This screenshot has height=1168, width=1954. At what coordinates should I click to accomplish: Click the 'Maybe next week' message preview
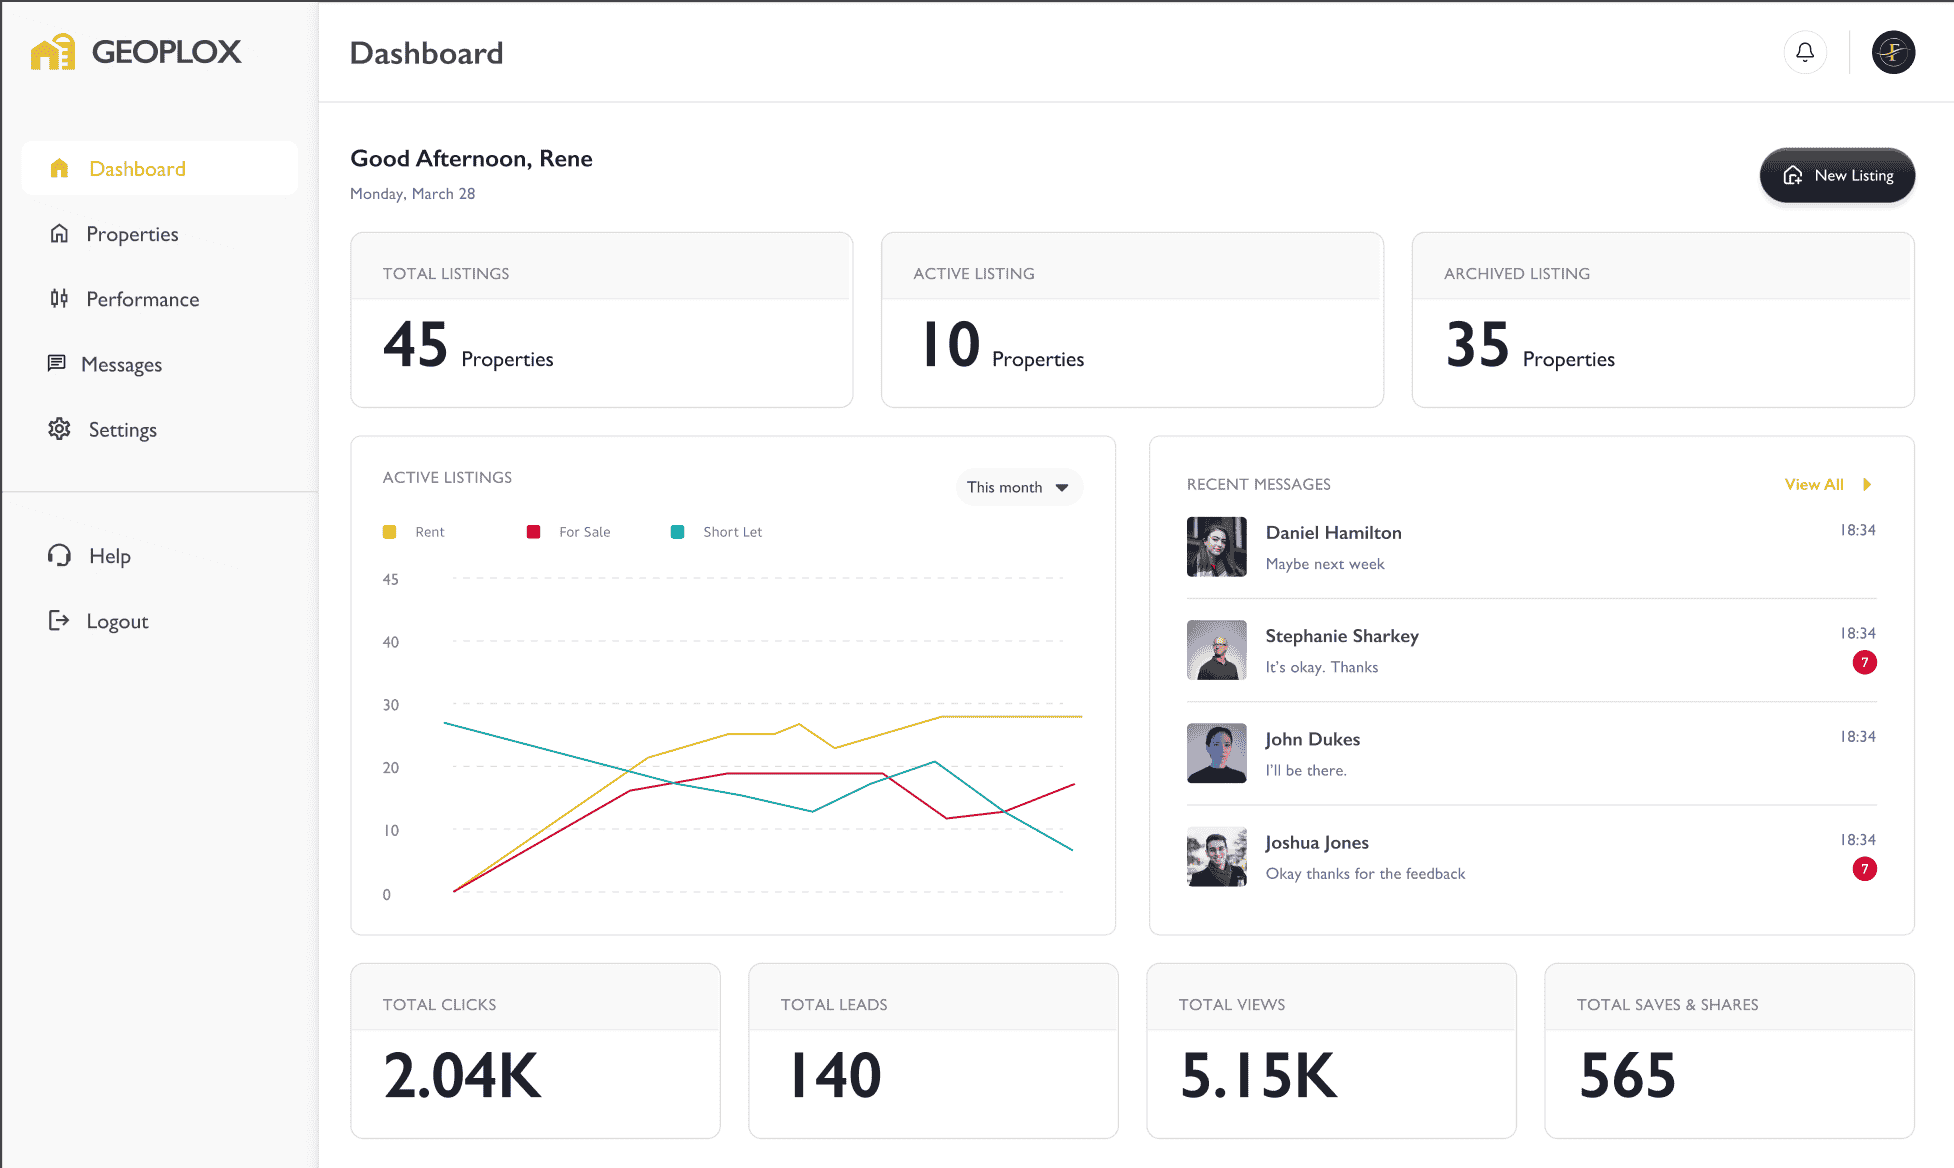[x=1324, y=564]
